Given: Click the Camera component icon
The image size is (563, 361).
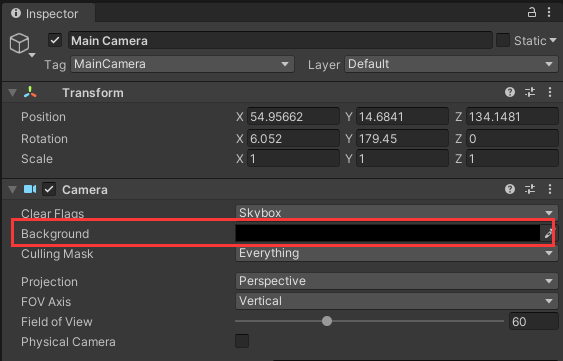Looking at the screenshot, I should click(x=30, y=189).
